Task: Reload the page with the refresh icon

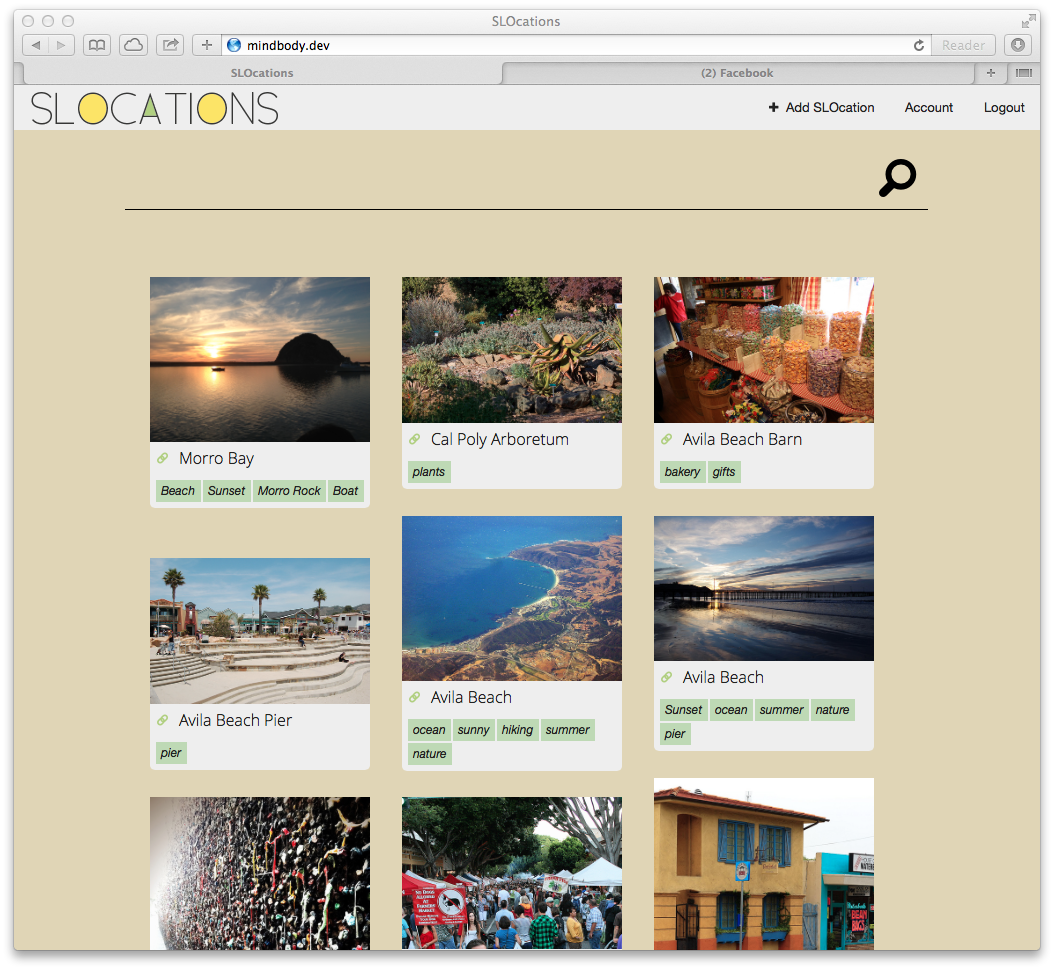Action: (919, 45)
